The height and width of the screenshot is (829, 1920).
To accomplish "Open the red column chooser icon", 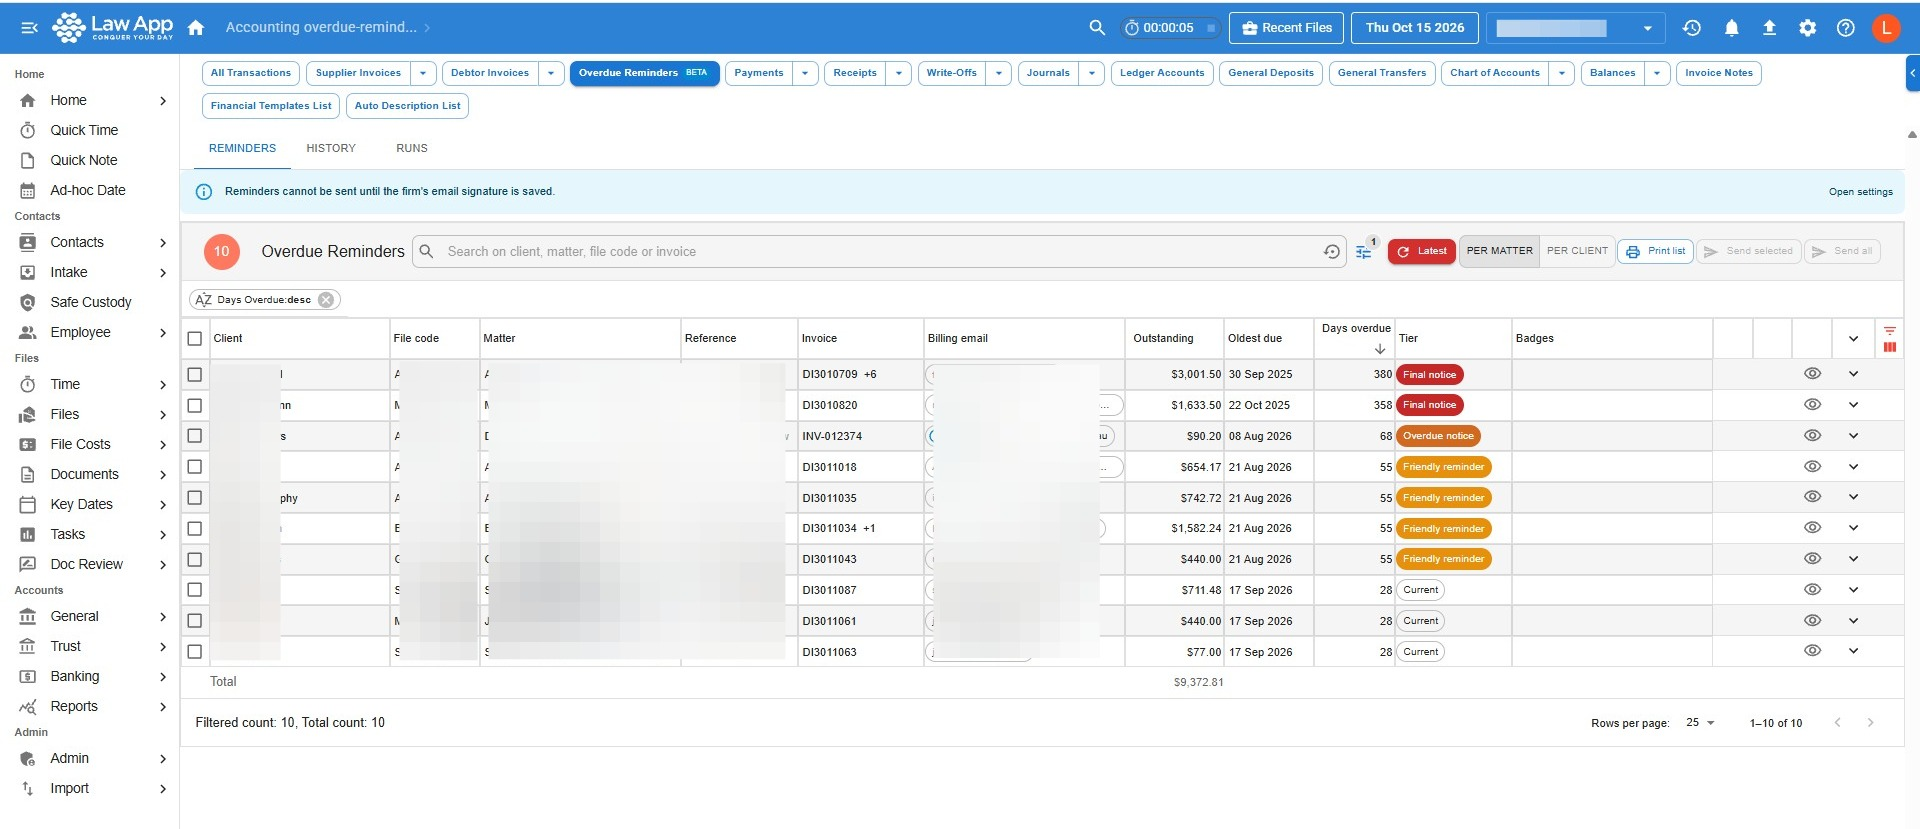I will pyautogui.click(x=1890, y=347).
